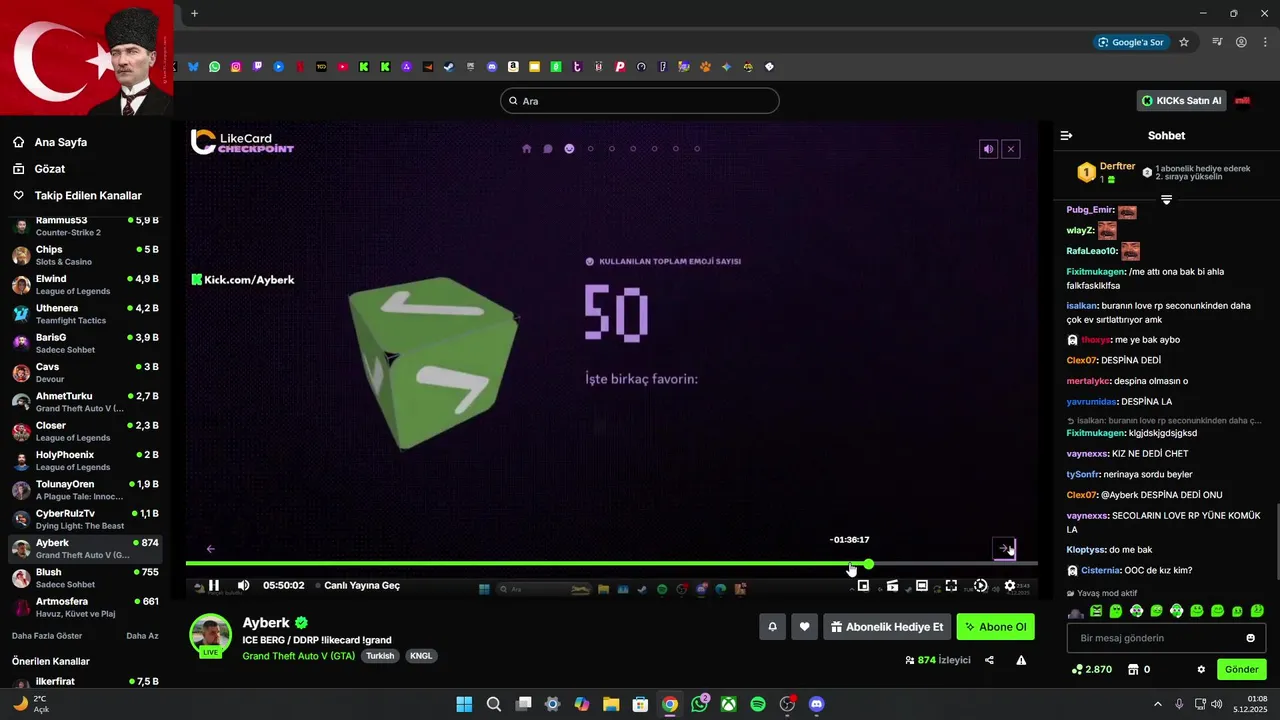Click Google'a Sor in address bar
The height and width of the screenshot is (720, 1280).
click(1130, 42)
